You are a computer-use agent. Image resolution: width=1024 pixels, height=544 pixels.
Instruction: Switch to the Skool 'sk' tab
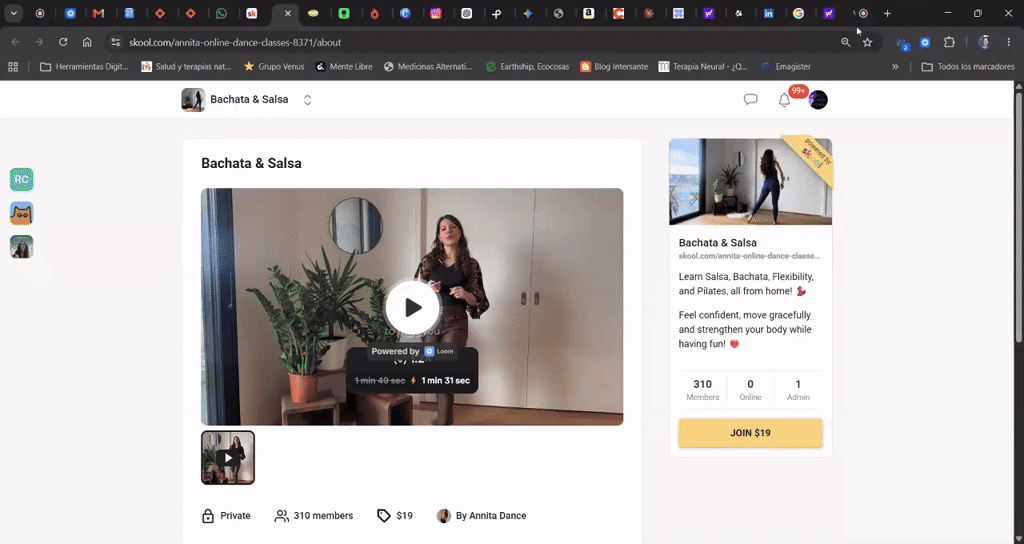tap(251, 13)
